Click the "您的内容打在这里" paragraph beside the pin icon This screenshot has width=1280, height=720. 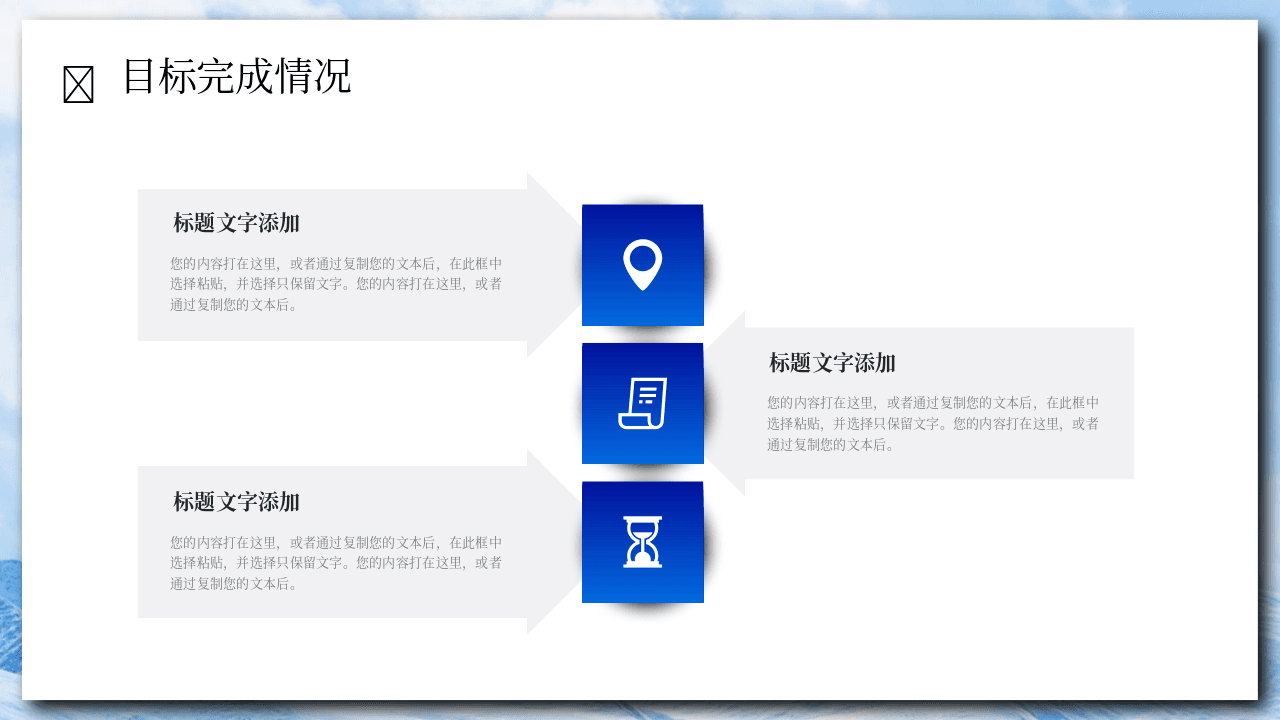pyautogui.click(x=336, y=285)
